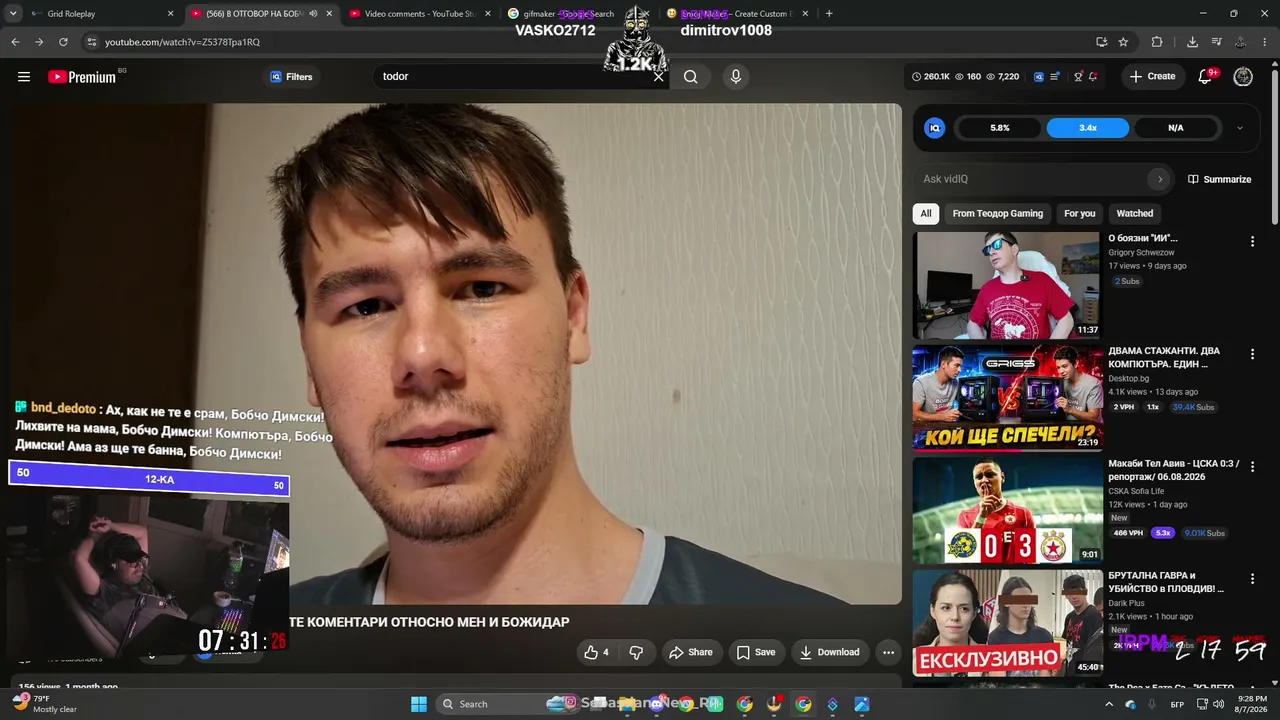Image resolution: width=1280 pixels, height=720 pixels.
Task: Click the Download button
Action: pos(829,652)
